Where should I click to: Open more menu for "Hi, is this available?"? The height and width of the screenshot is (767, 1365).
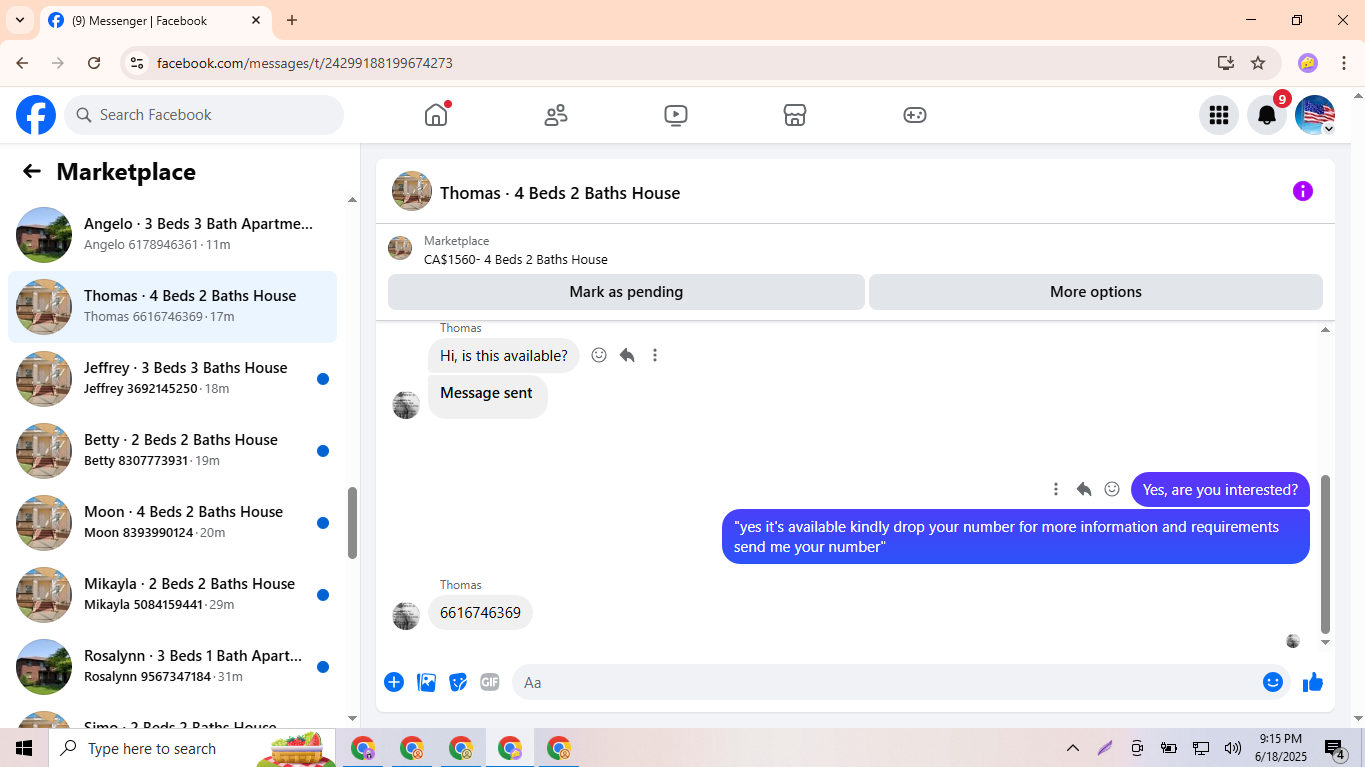[655, 355]
